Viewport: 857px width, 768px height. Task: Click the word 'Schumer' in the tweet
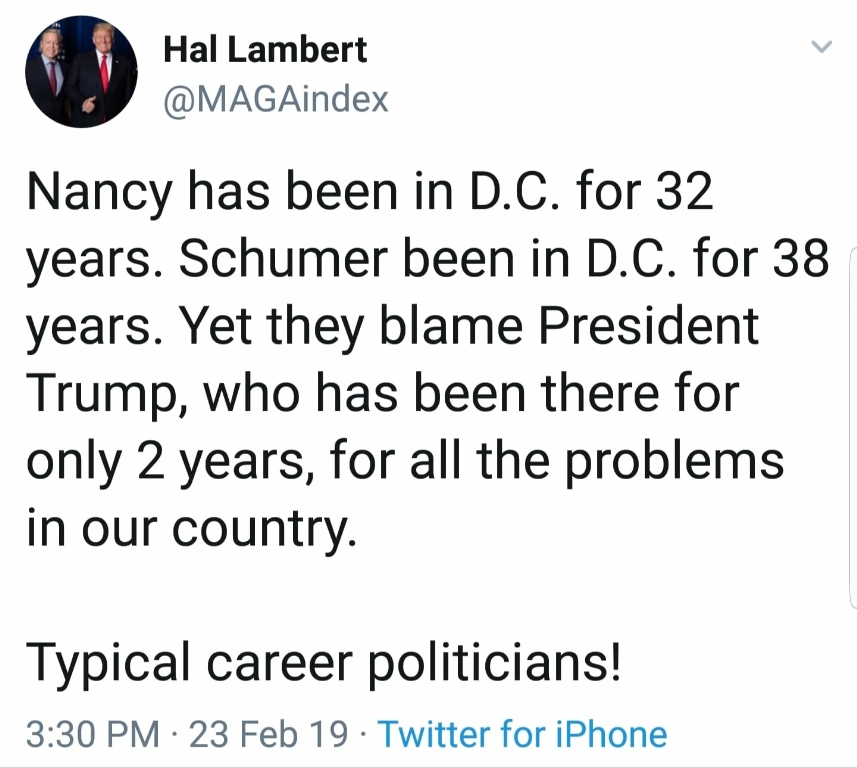(x=283, y=259)
